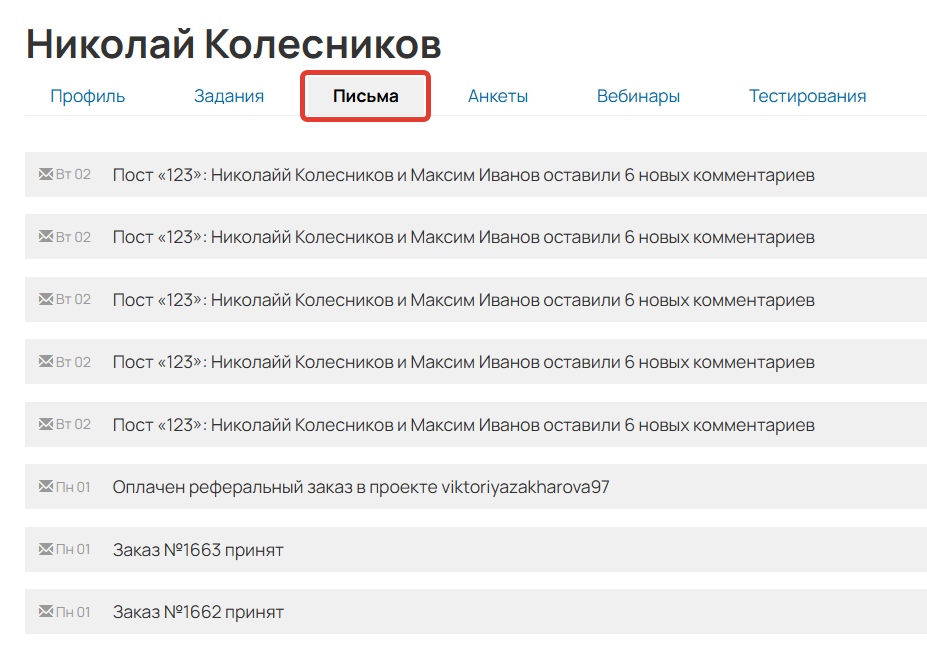
Task: Go to the Тестирования tab
Action: click(806, 96)
